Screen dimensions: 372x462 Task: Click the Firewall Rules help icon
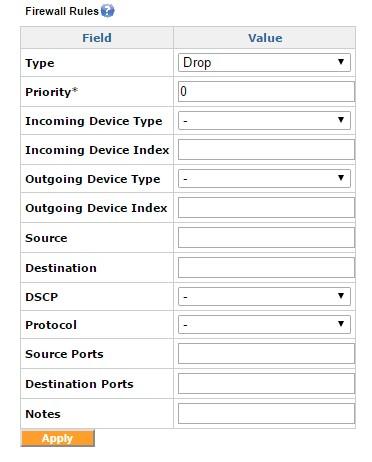(107, 11)
